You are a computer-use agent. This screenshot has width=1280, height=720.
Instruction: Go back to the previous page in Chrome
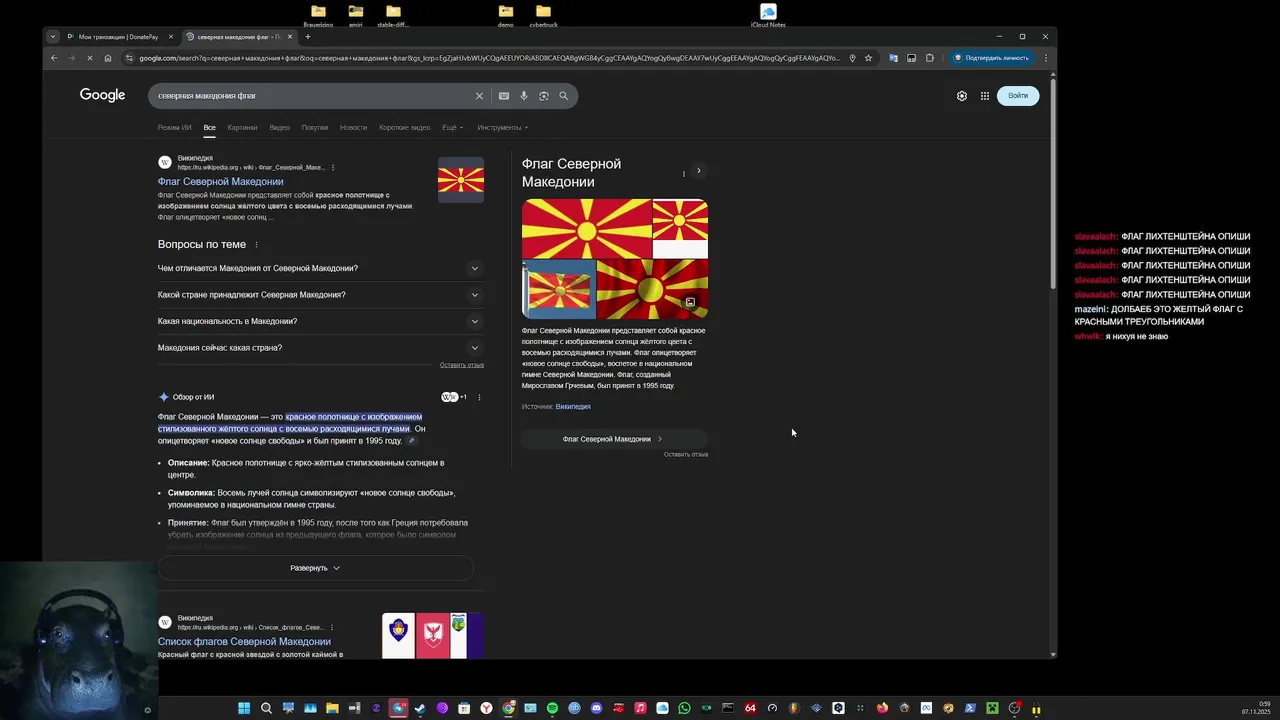click(x=54, y=58)
